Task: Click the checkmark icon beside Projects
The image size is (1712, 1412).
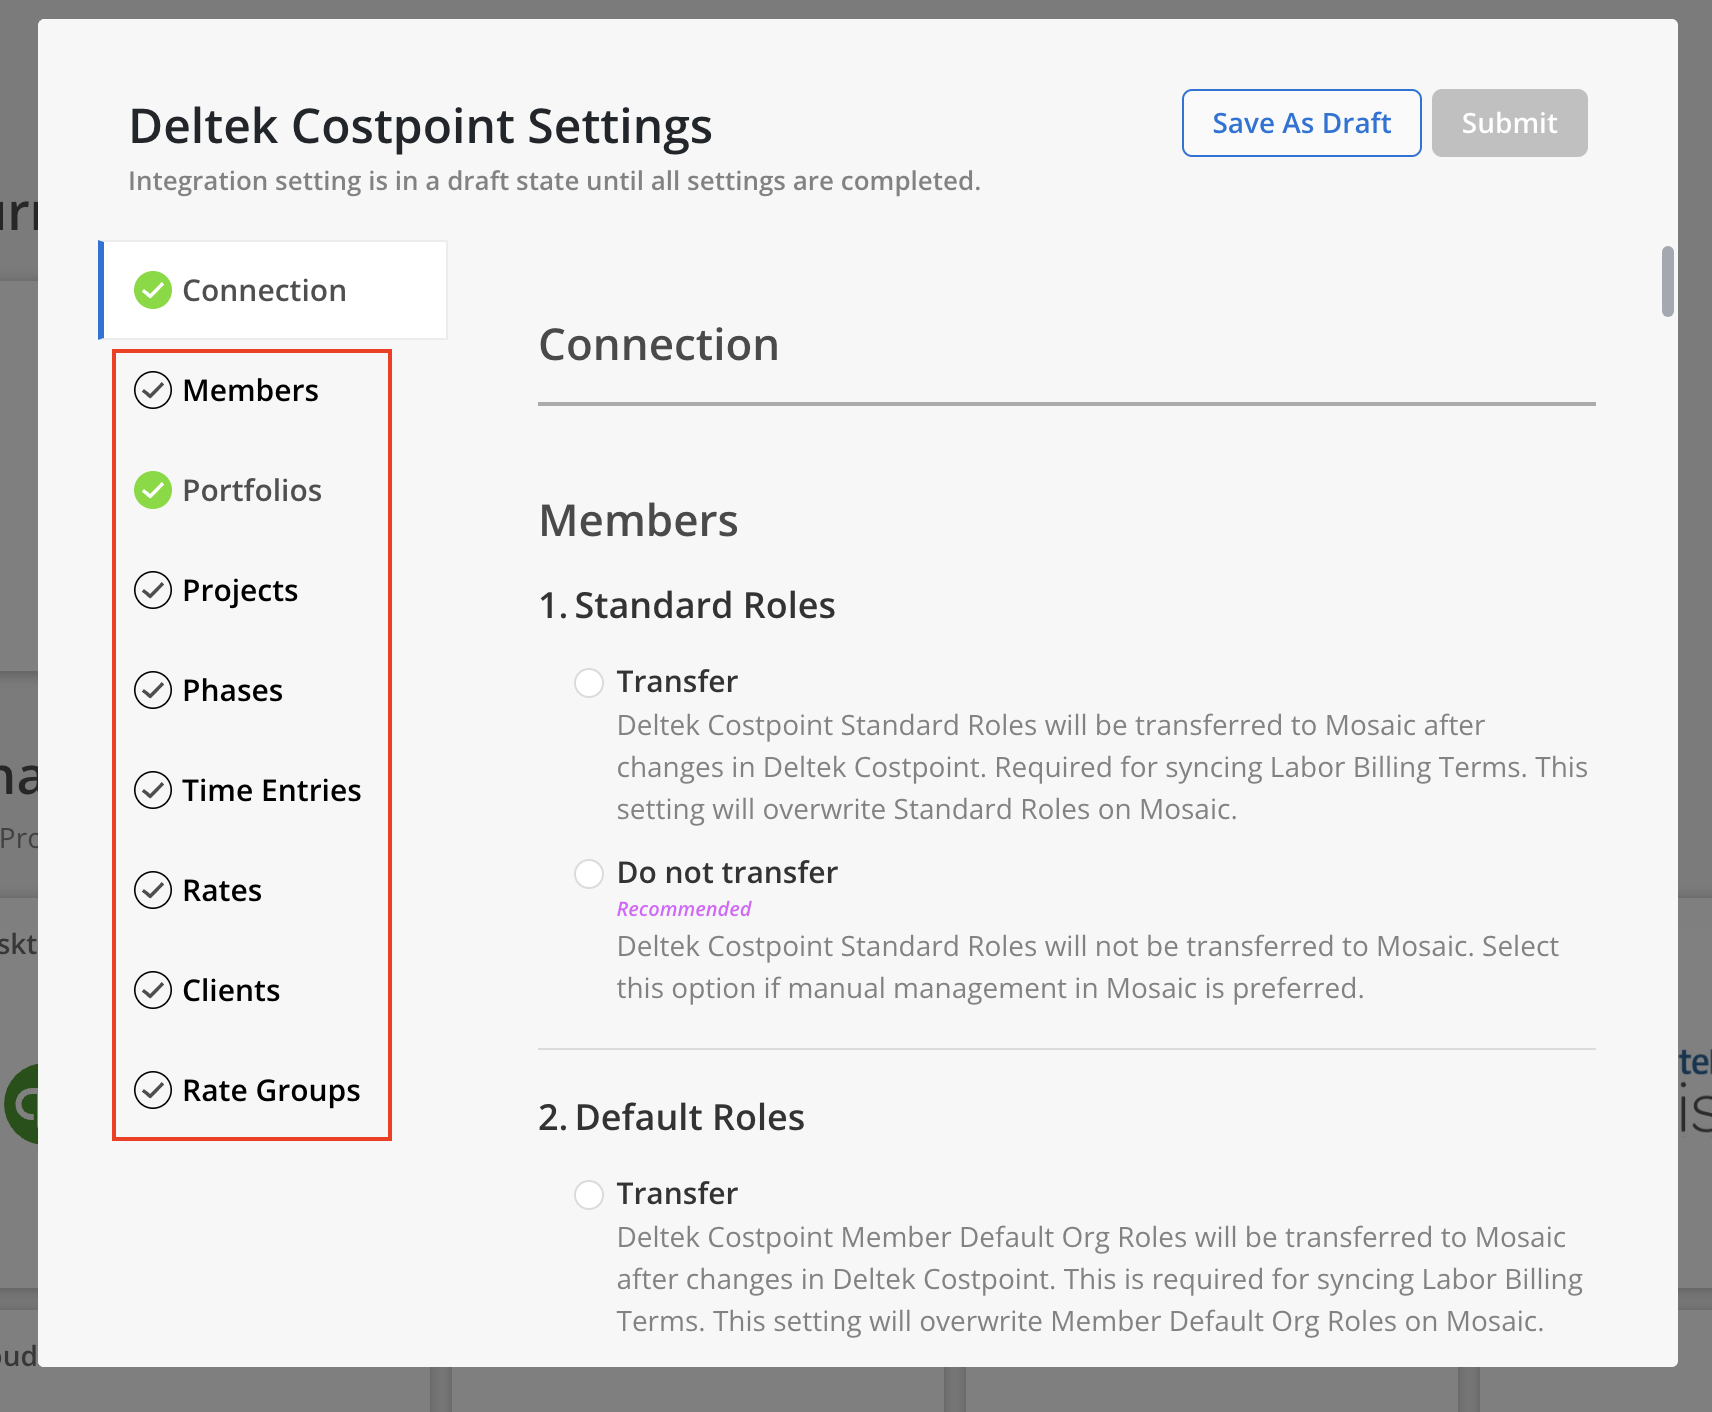Action: (x=153, y=590)
